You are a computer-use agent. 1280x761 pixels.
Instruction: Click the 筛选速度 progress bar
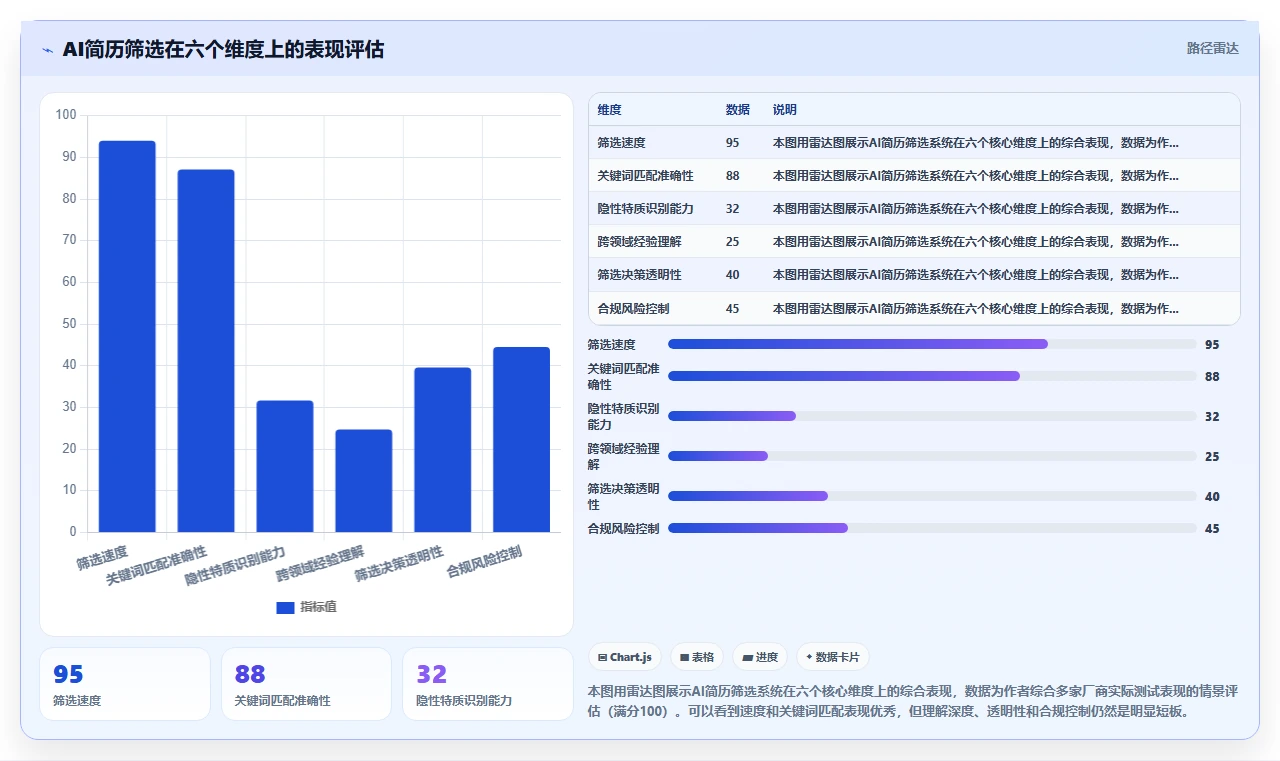click(x=932, y=344)
